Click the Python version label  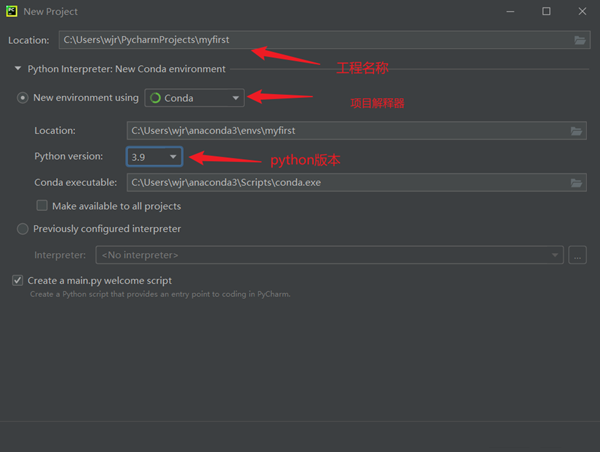point(68,157)
